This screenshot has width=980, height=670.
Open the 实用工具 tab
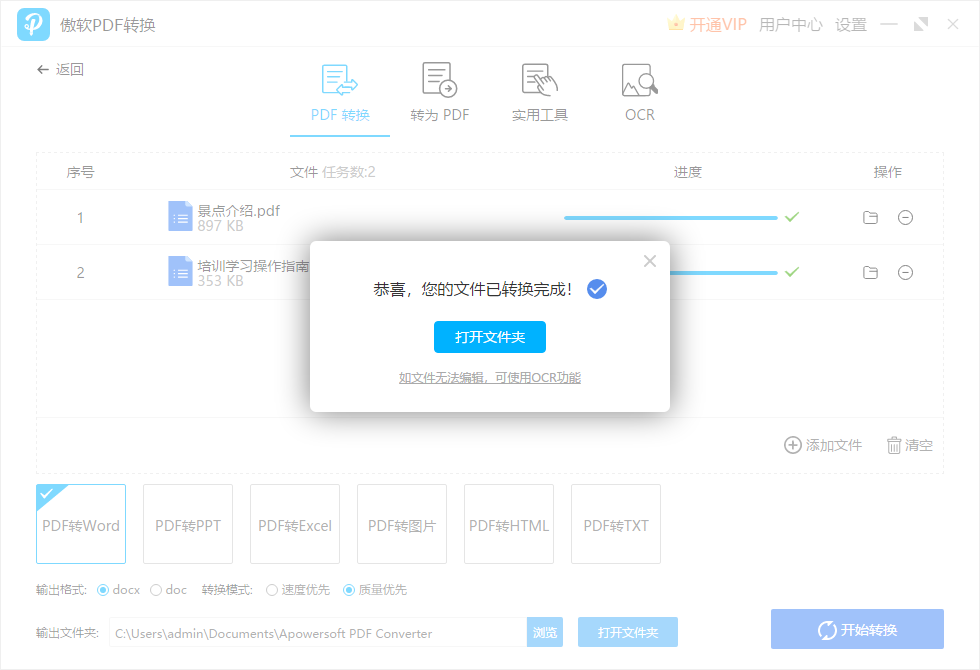tap(539, 92)
